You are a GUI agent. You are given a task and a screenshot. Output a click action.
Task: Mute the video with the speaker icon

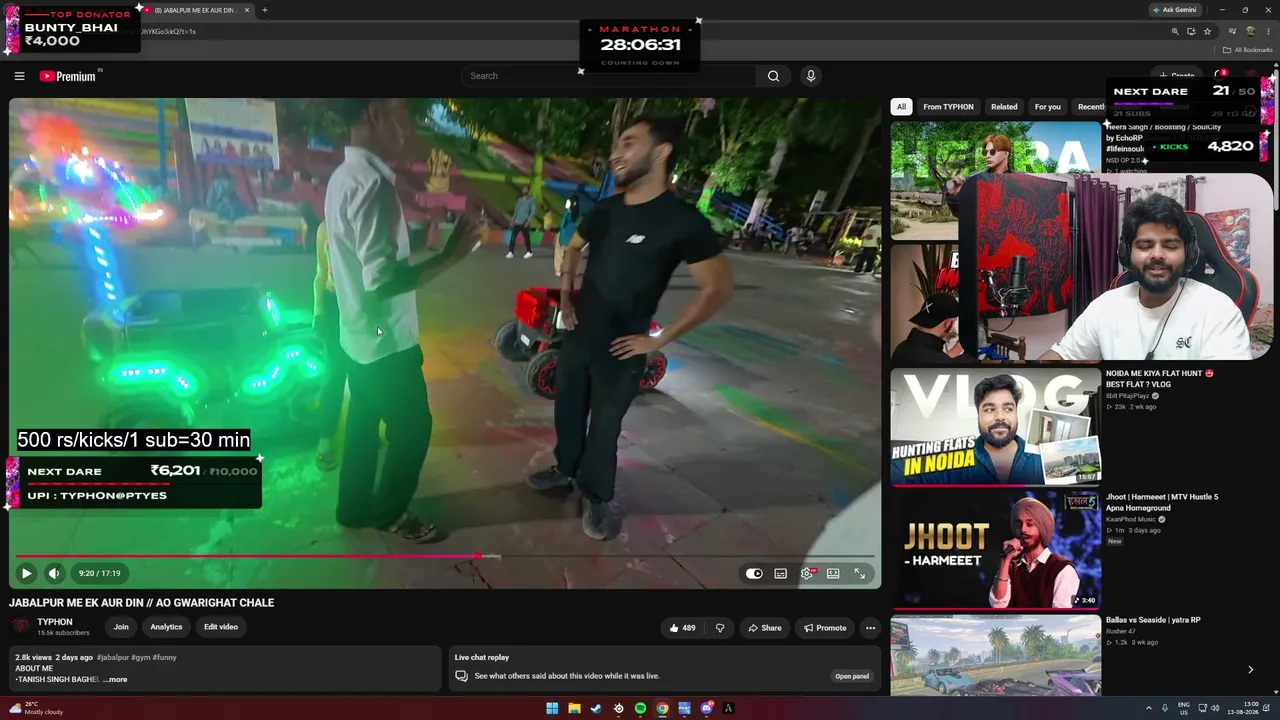(54, 573)
